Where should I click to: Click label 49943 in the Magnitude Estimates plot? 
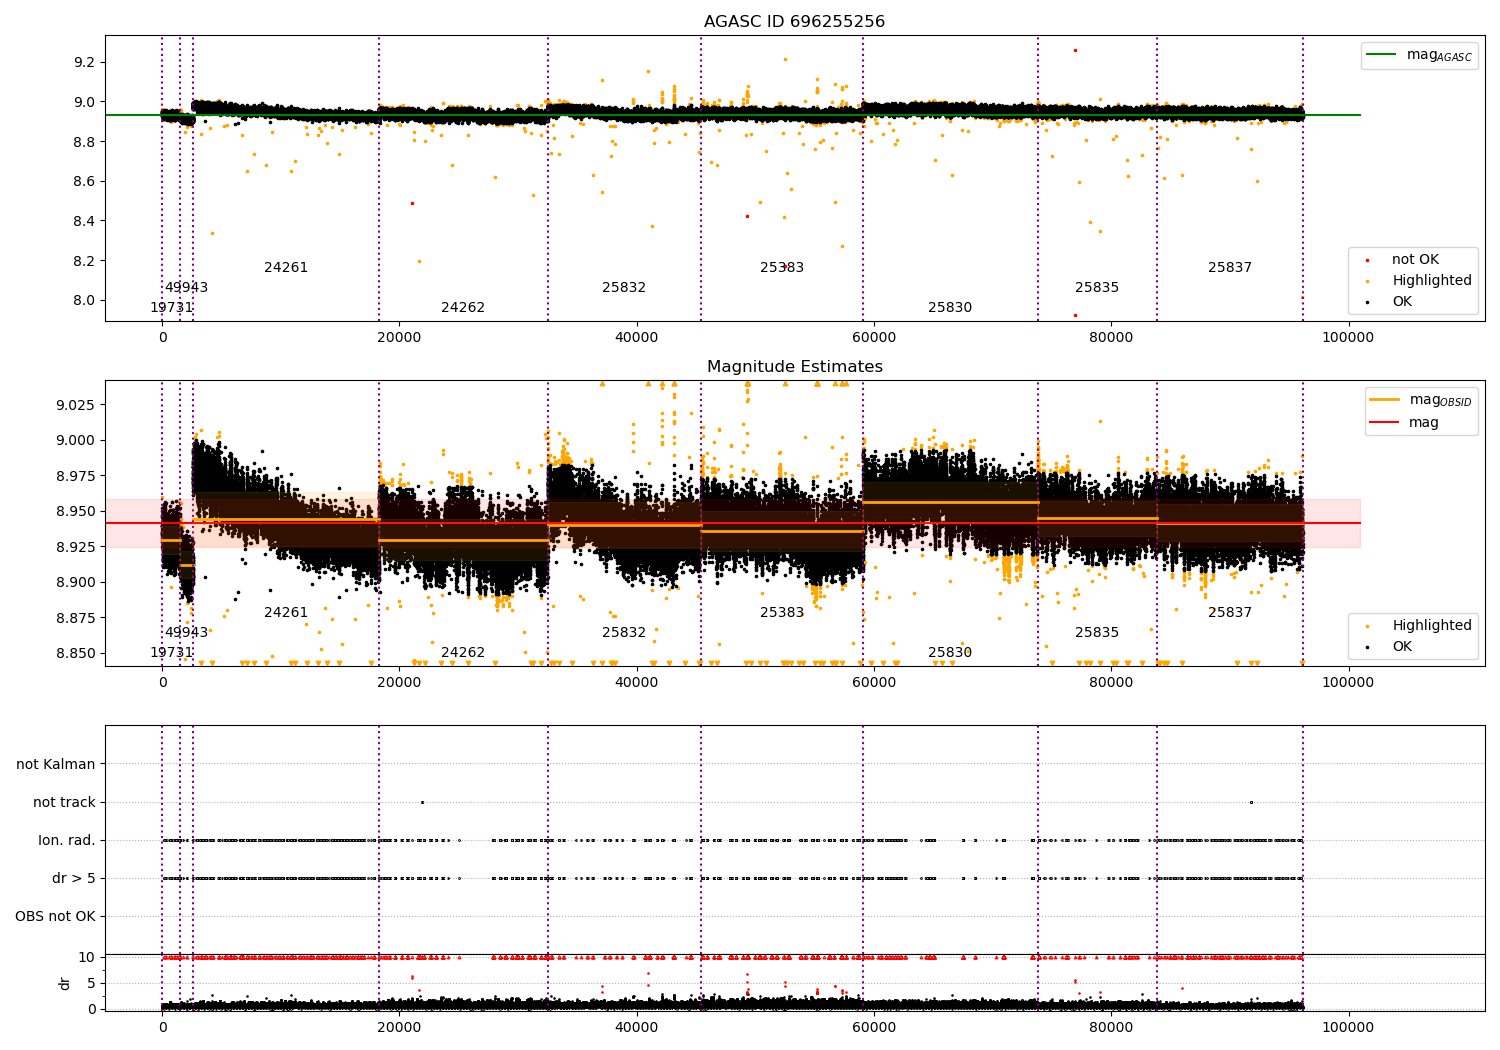(186, 633)
